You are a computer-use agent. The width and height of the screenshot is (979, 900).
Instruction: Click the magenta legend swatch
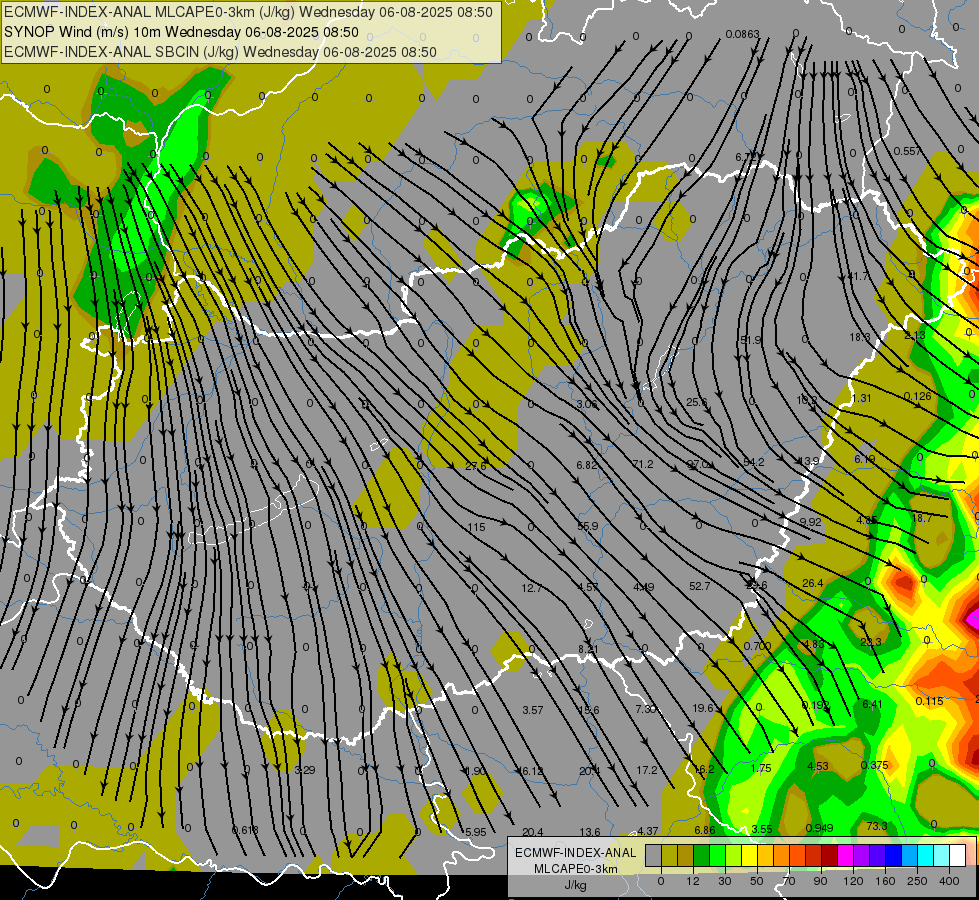tap(845, 855)
